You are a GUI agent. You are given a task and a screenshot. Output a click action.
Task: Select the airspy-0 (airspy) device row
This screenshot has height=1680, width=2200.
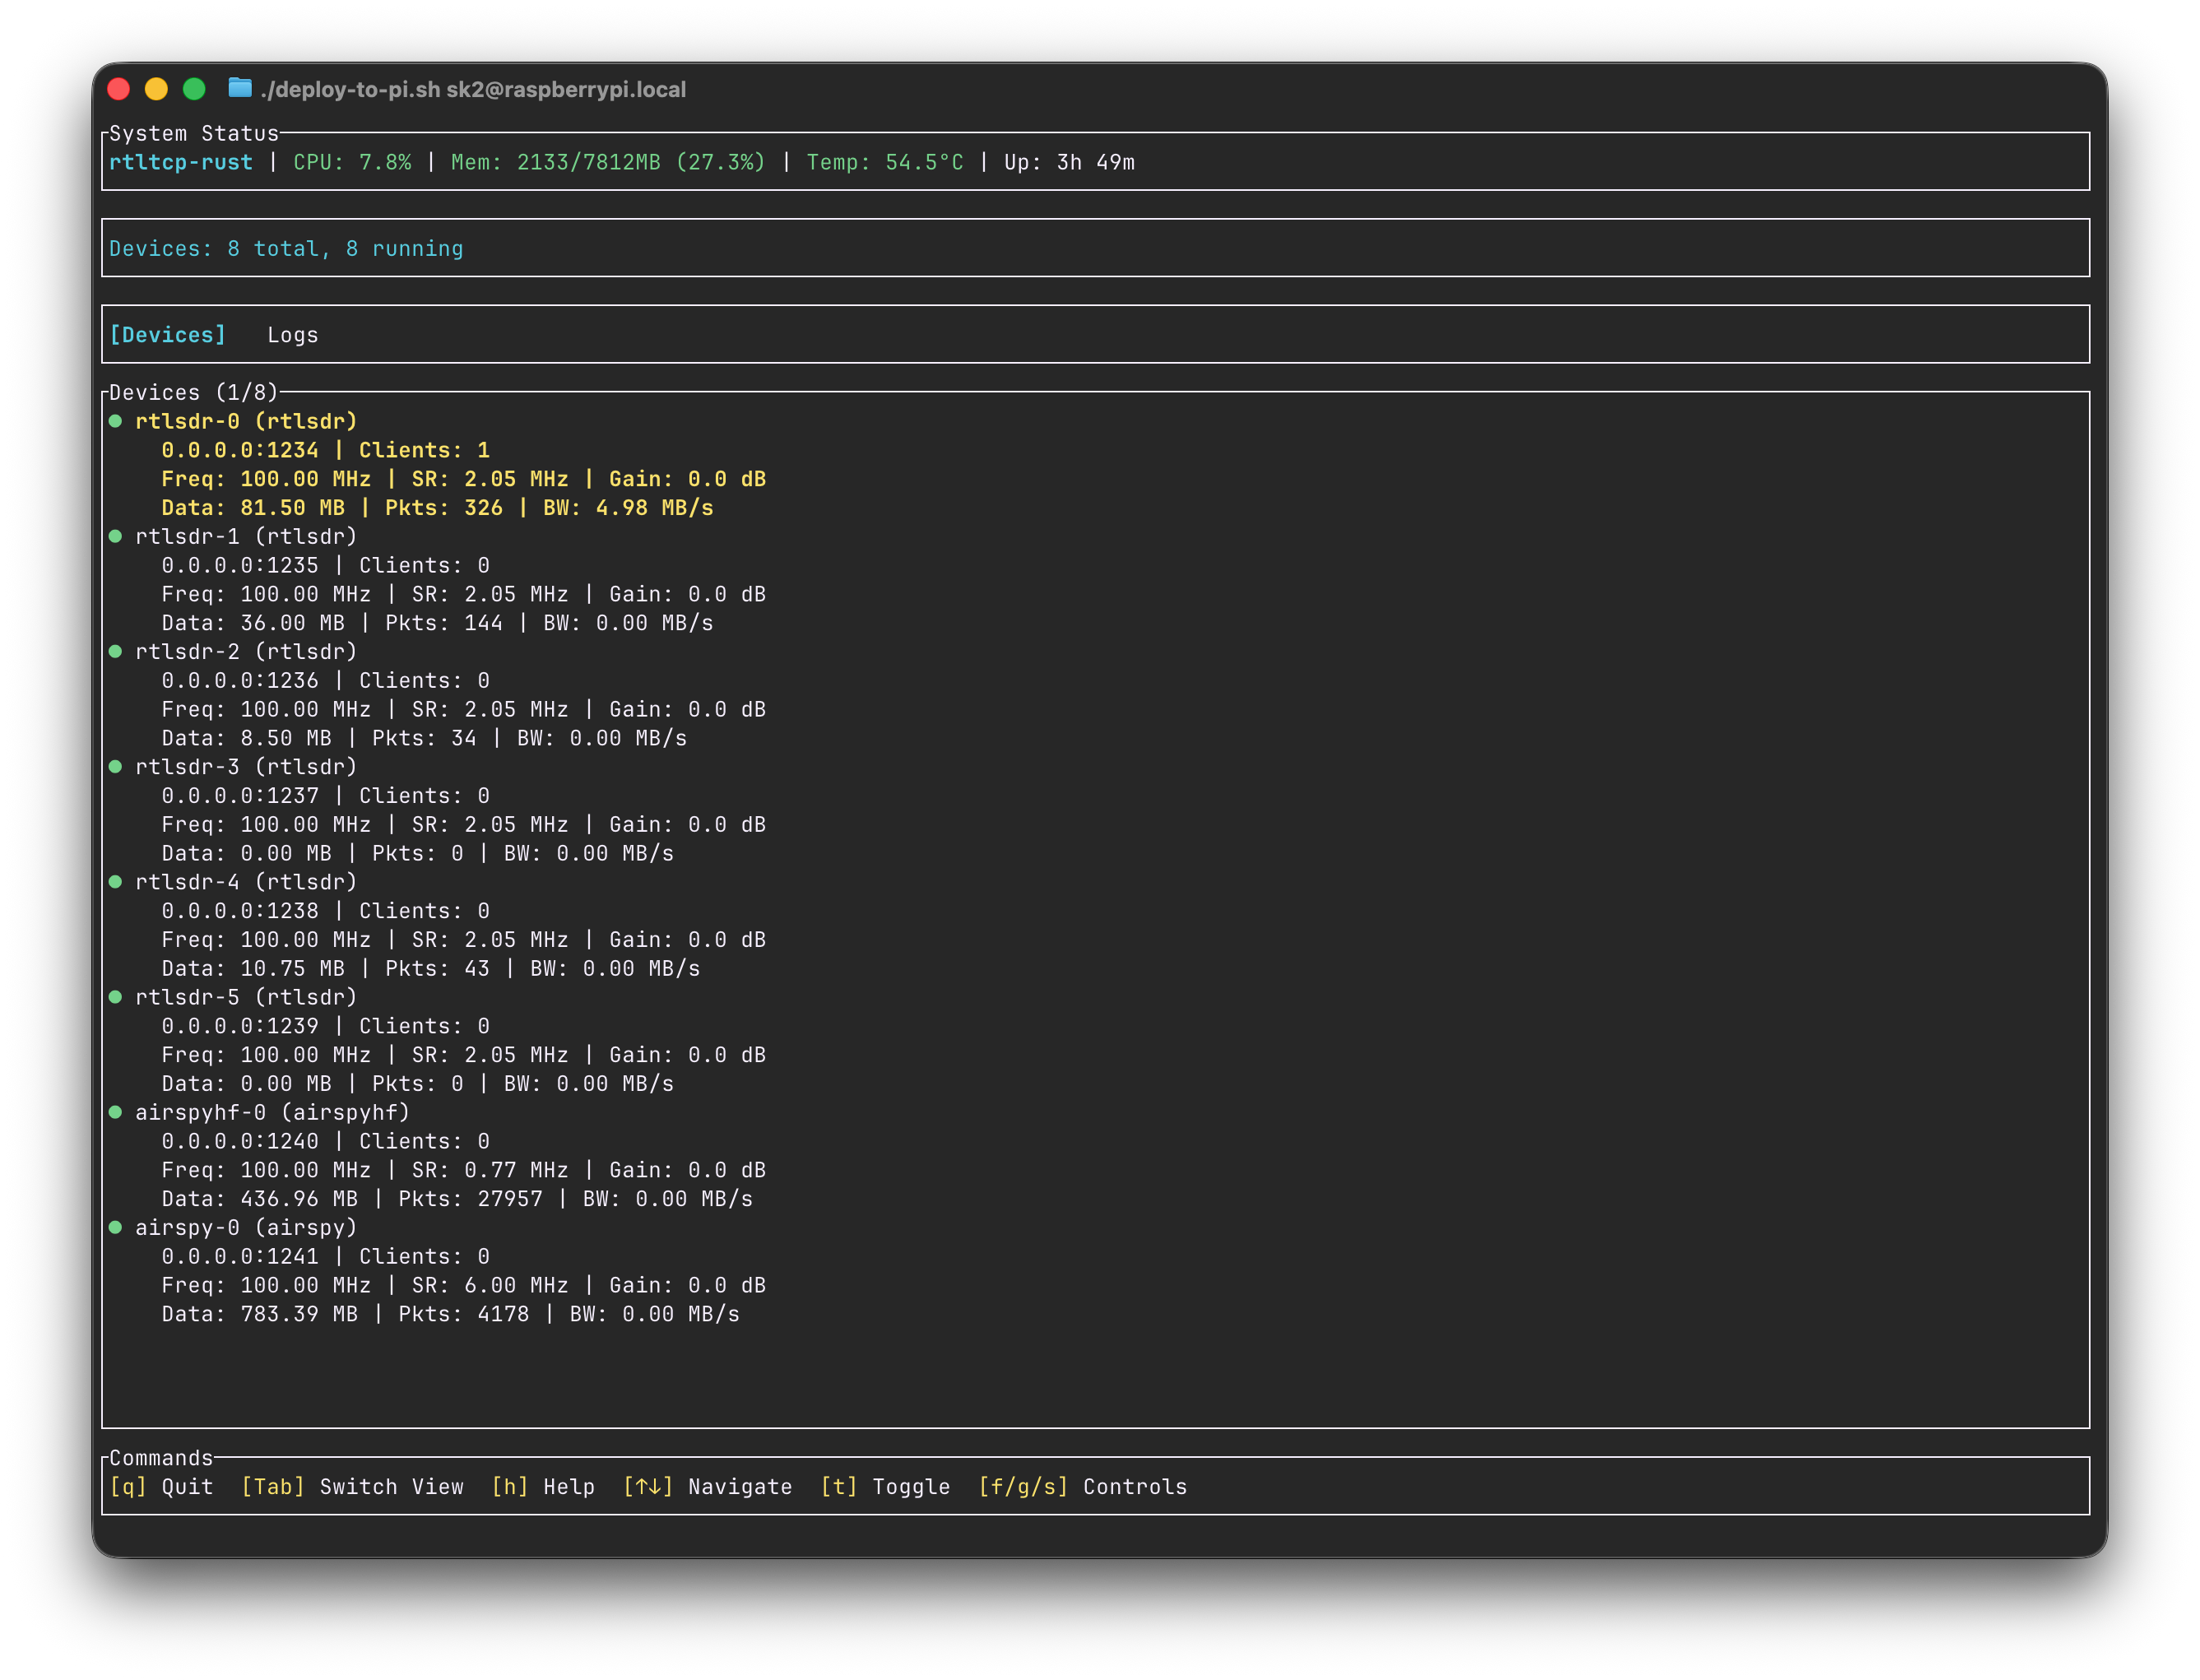(x=245, y=1227)
